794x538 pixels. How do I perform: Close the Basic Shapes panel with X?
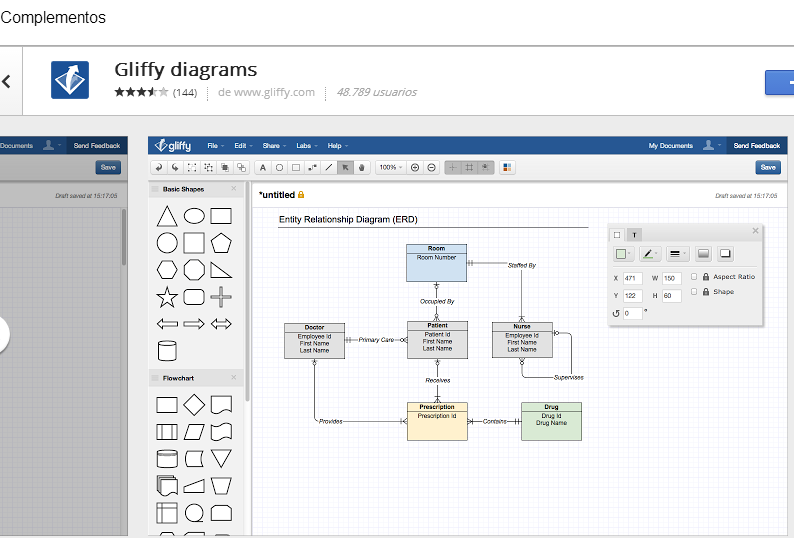(x=233, y=188)
